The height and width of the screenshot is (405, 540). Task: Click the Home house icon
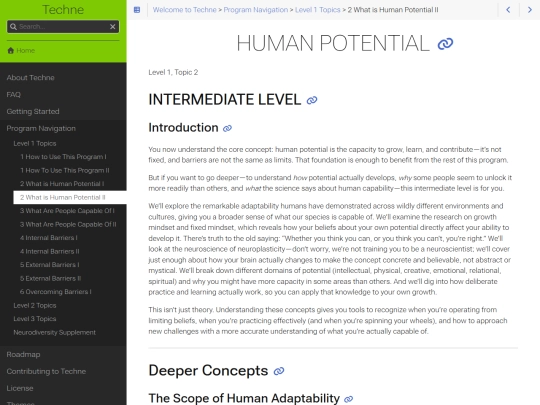point(11,51)
